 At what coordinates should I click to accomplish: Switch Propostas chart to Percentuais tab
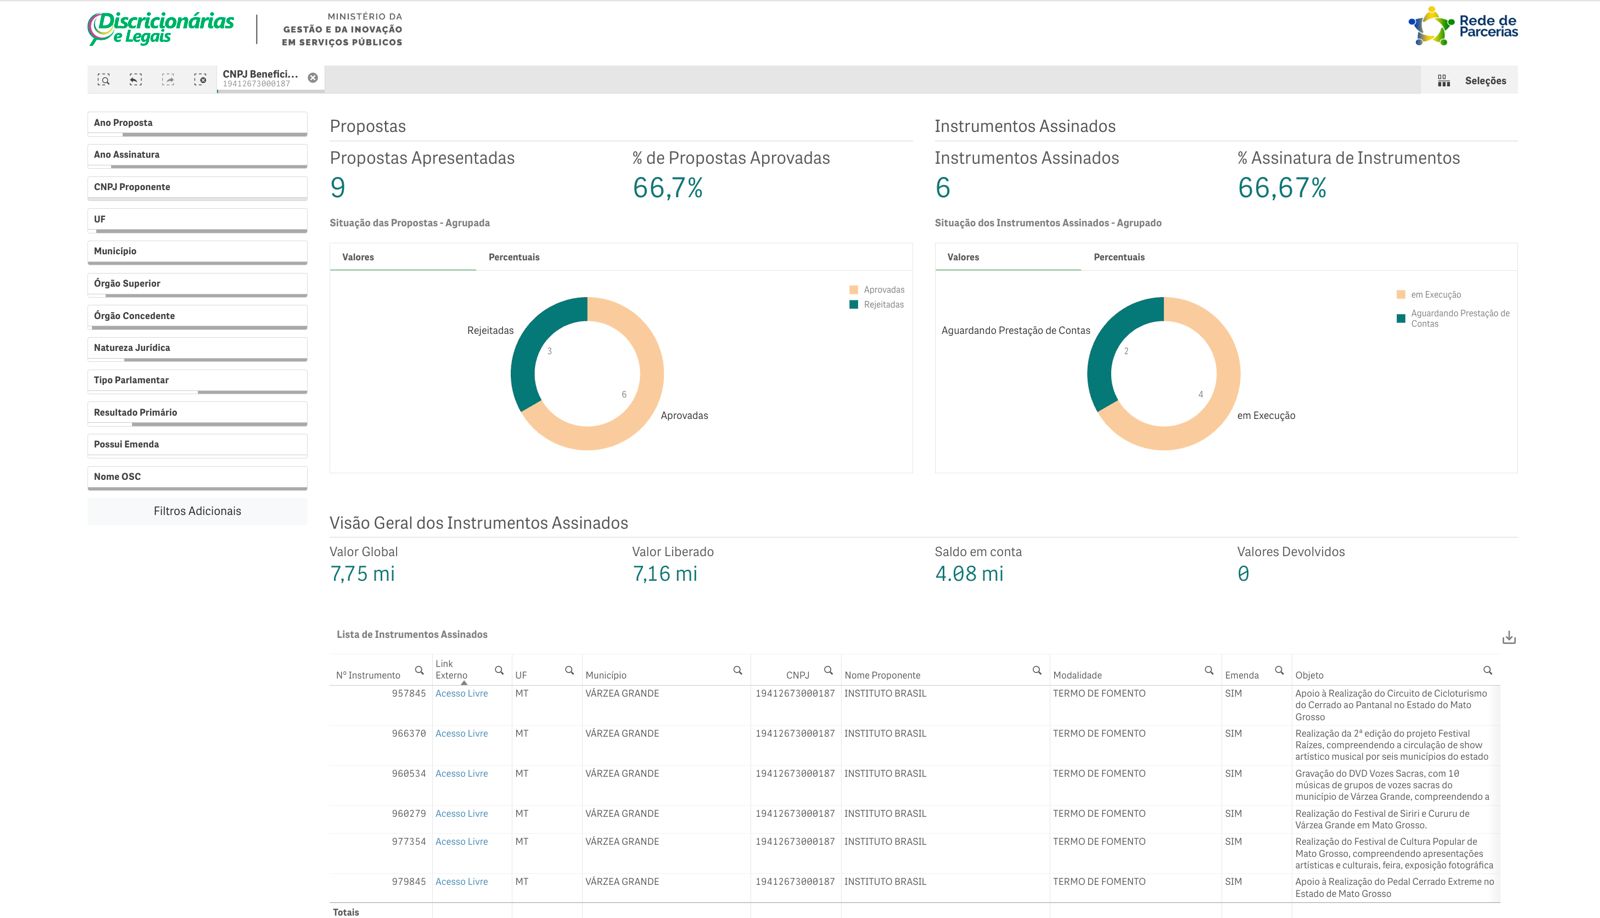coord(514,258)
